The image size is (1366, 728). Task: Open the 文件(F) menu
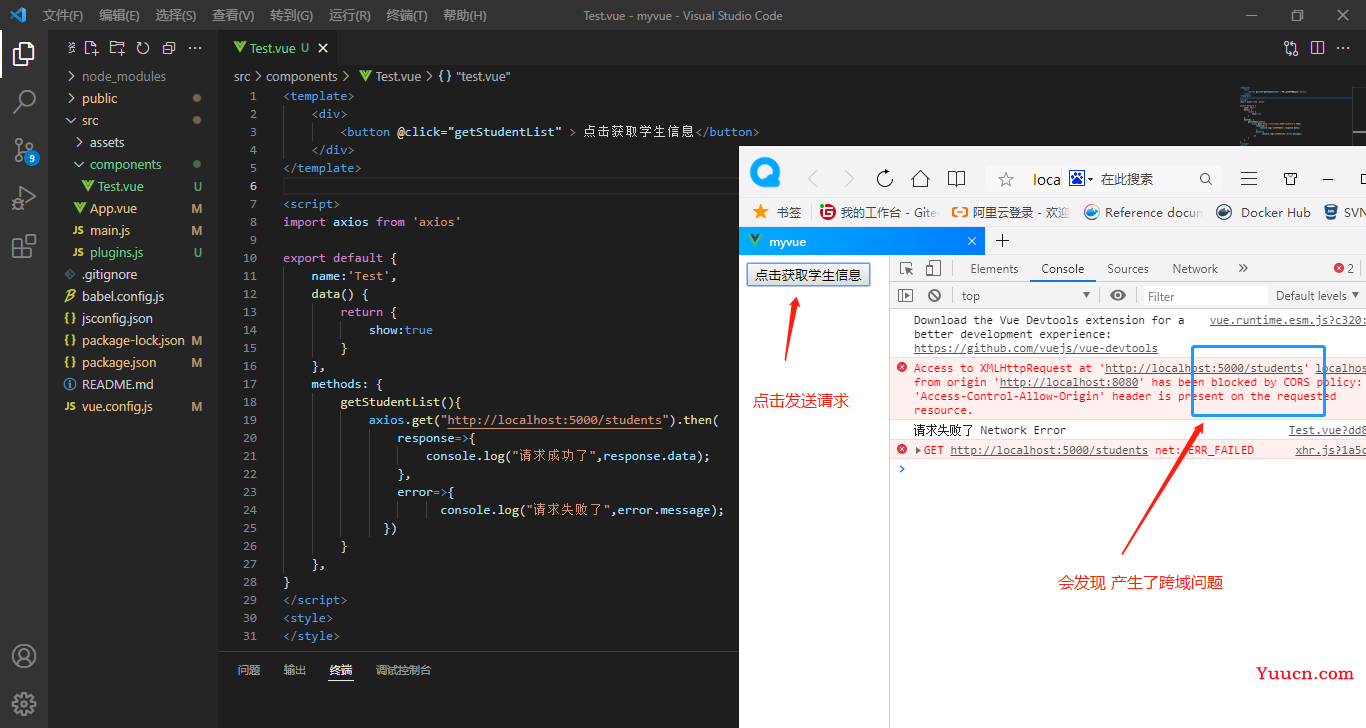(x=63, y=16)
